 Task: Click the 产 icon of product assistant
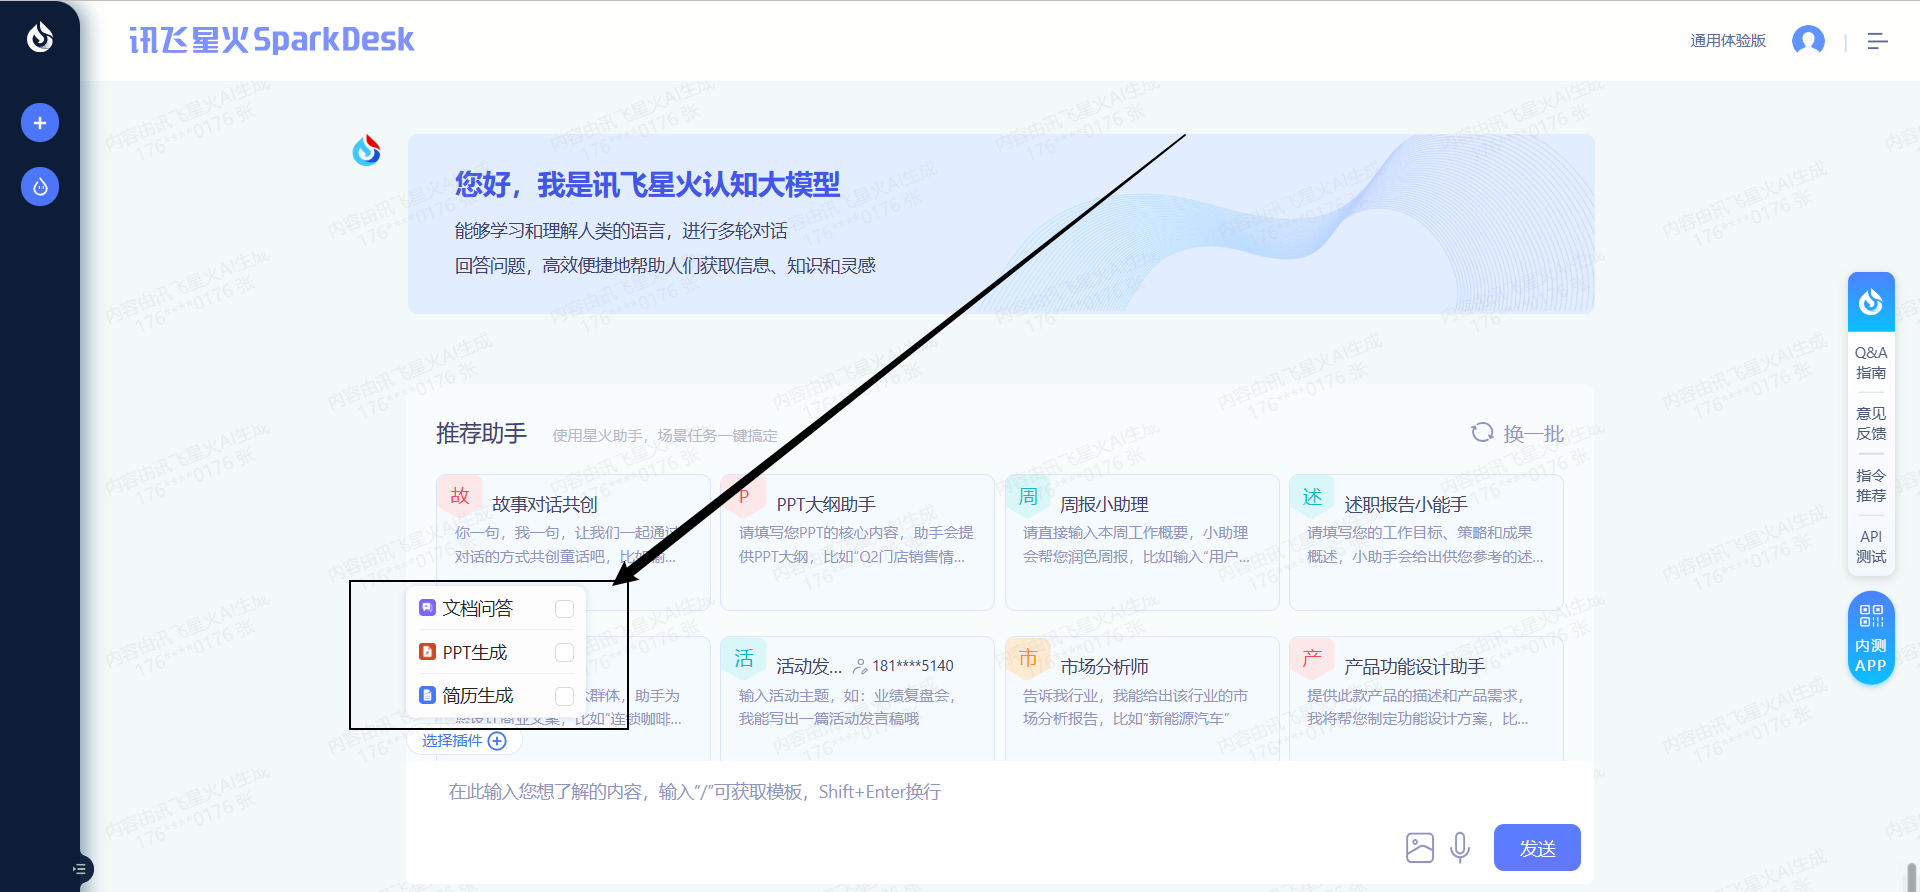pyautogui.click(x=1312, y=658)
